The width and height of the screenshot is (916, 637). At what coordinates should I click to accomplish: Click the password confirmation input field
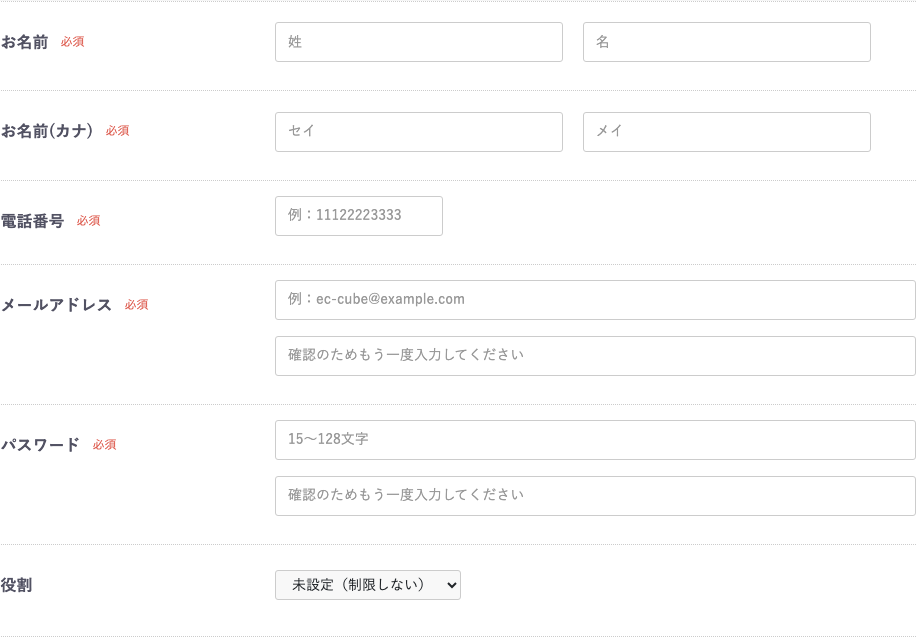click(x=595, y=496)
